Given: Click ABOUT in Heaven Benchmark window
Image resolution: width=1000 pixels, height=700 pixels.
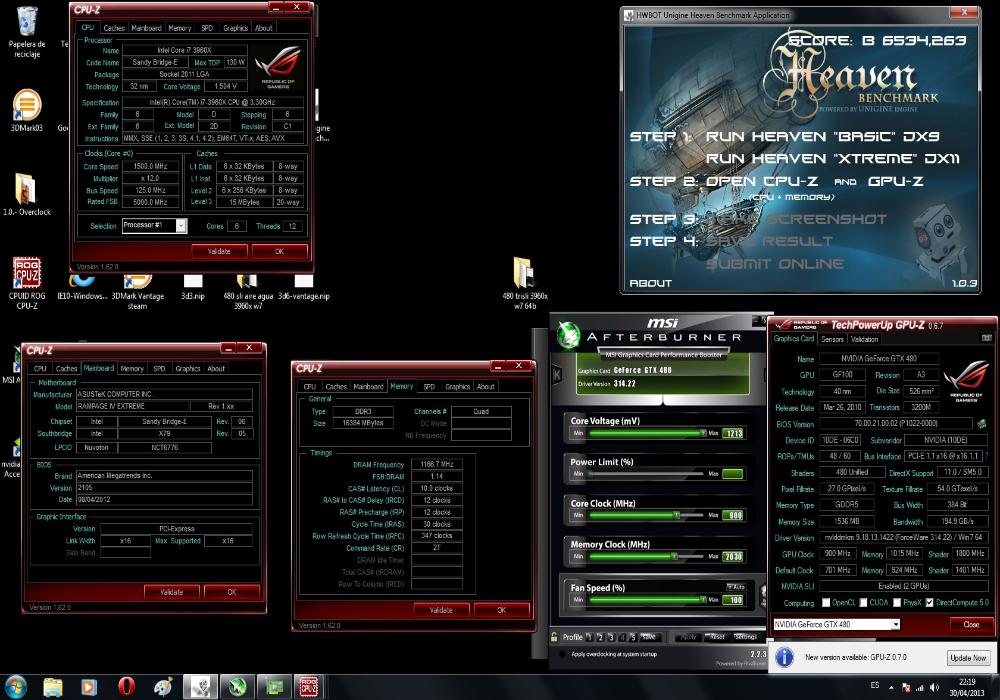Looking at the screenshot, I should [651, 283].
